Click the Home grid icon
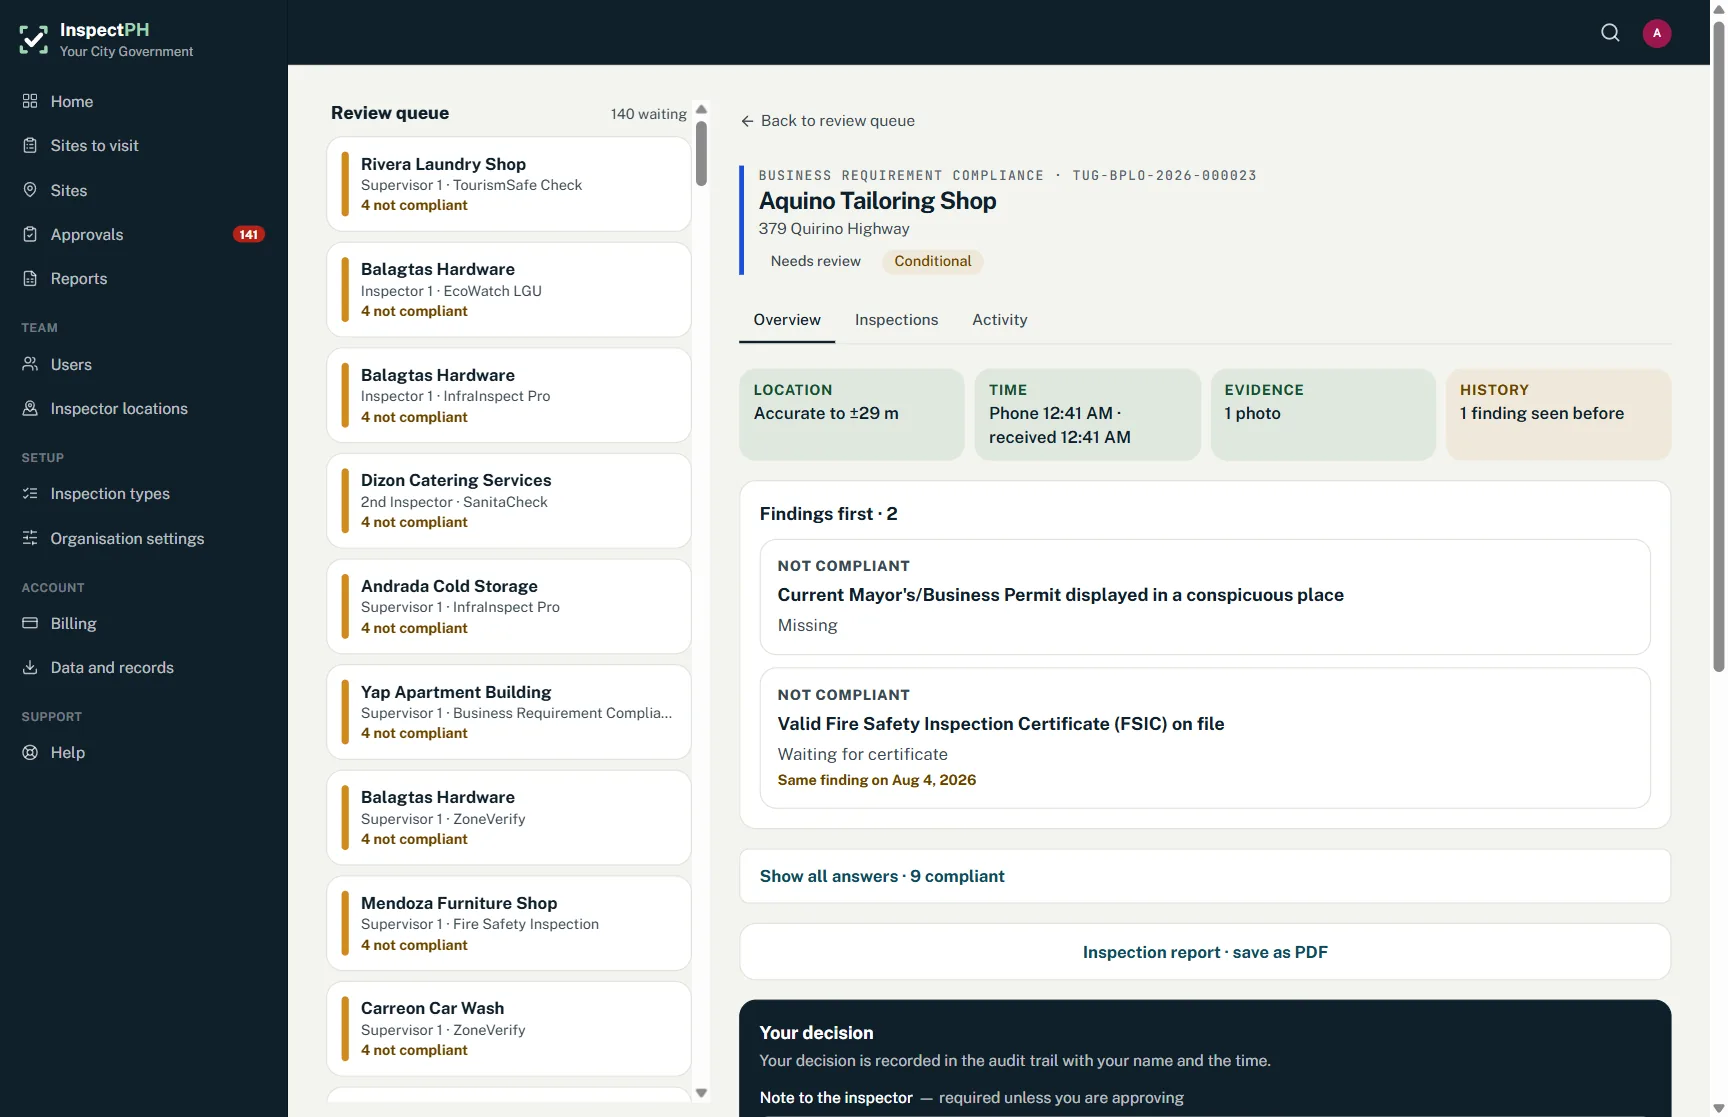This screenshot has height=1117, width=1728. 30,101
